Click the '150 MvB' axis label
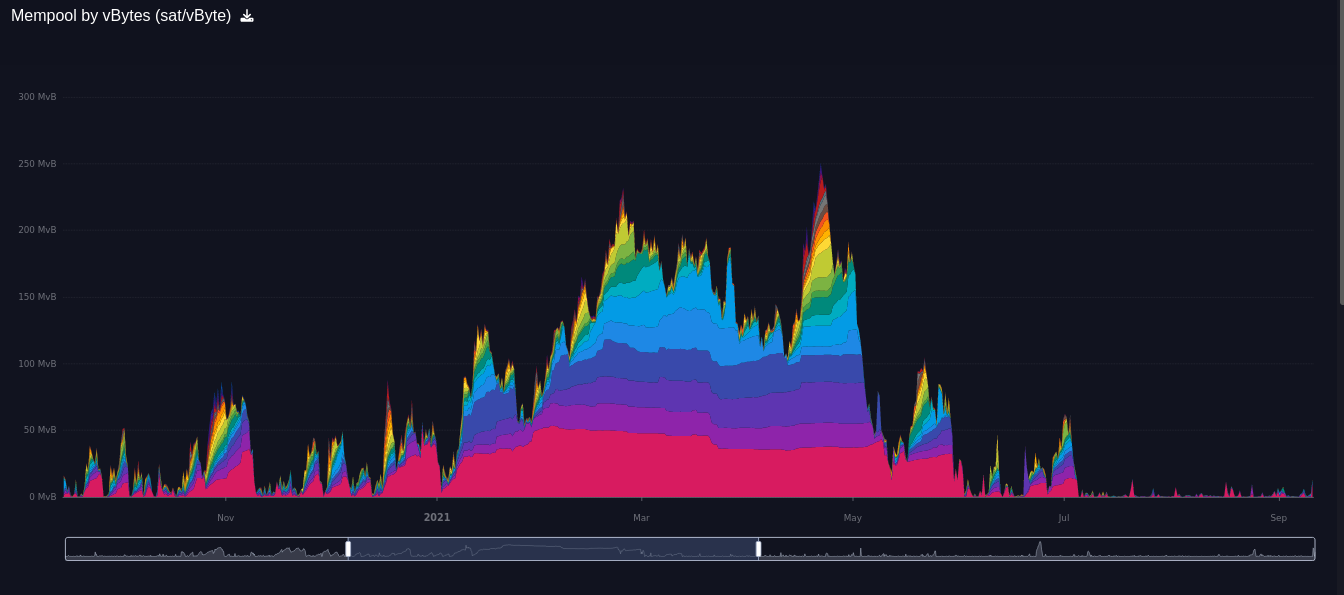1344x595 pixels. pyautogui.click(x=37, y=297)
